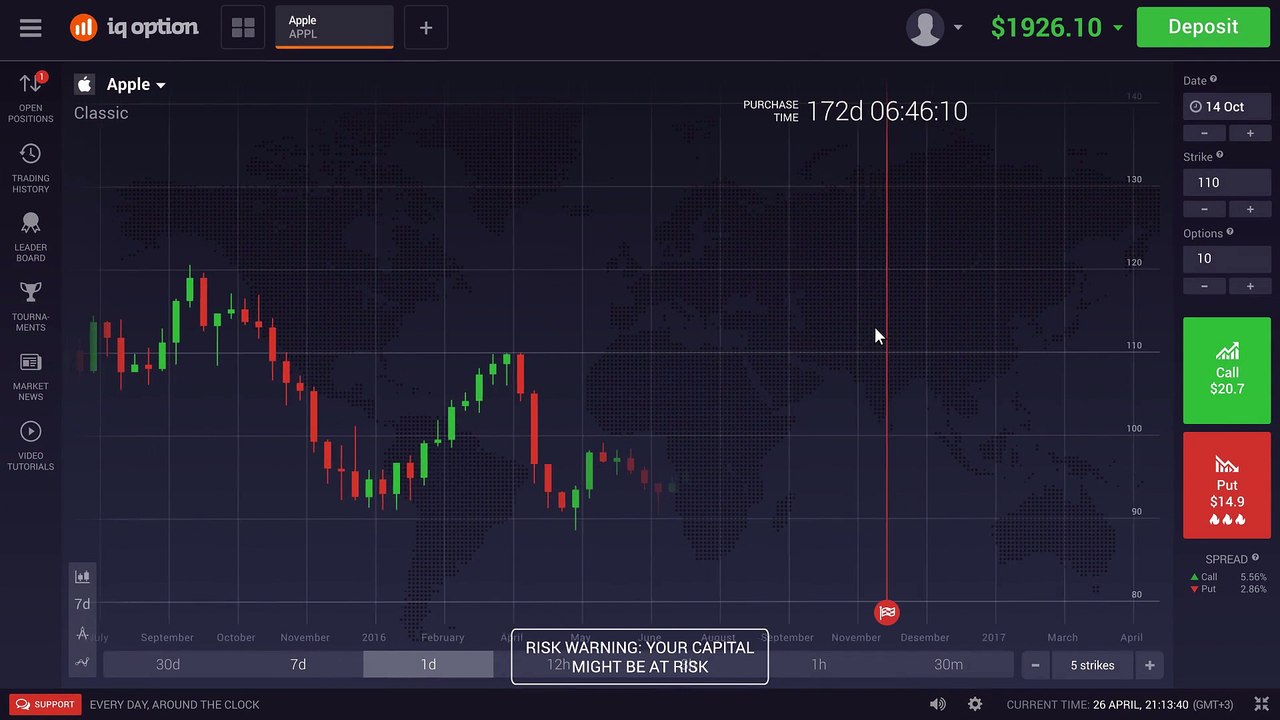Click the green Deposit button
The height and width of the screenshot is (720, 1280).
1203,27
